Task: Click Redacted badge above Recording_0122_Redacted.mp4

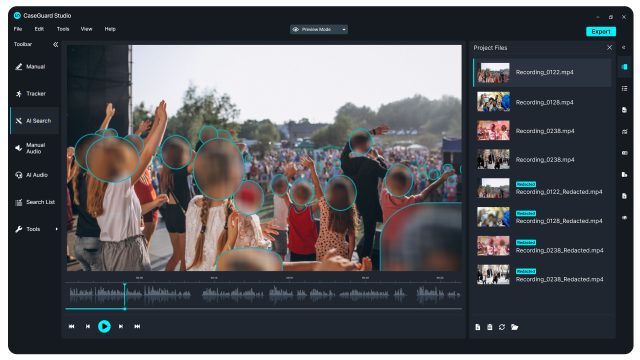Action: pyautogui.click(x=526, y=184)
